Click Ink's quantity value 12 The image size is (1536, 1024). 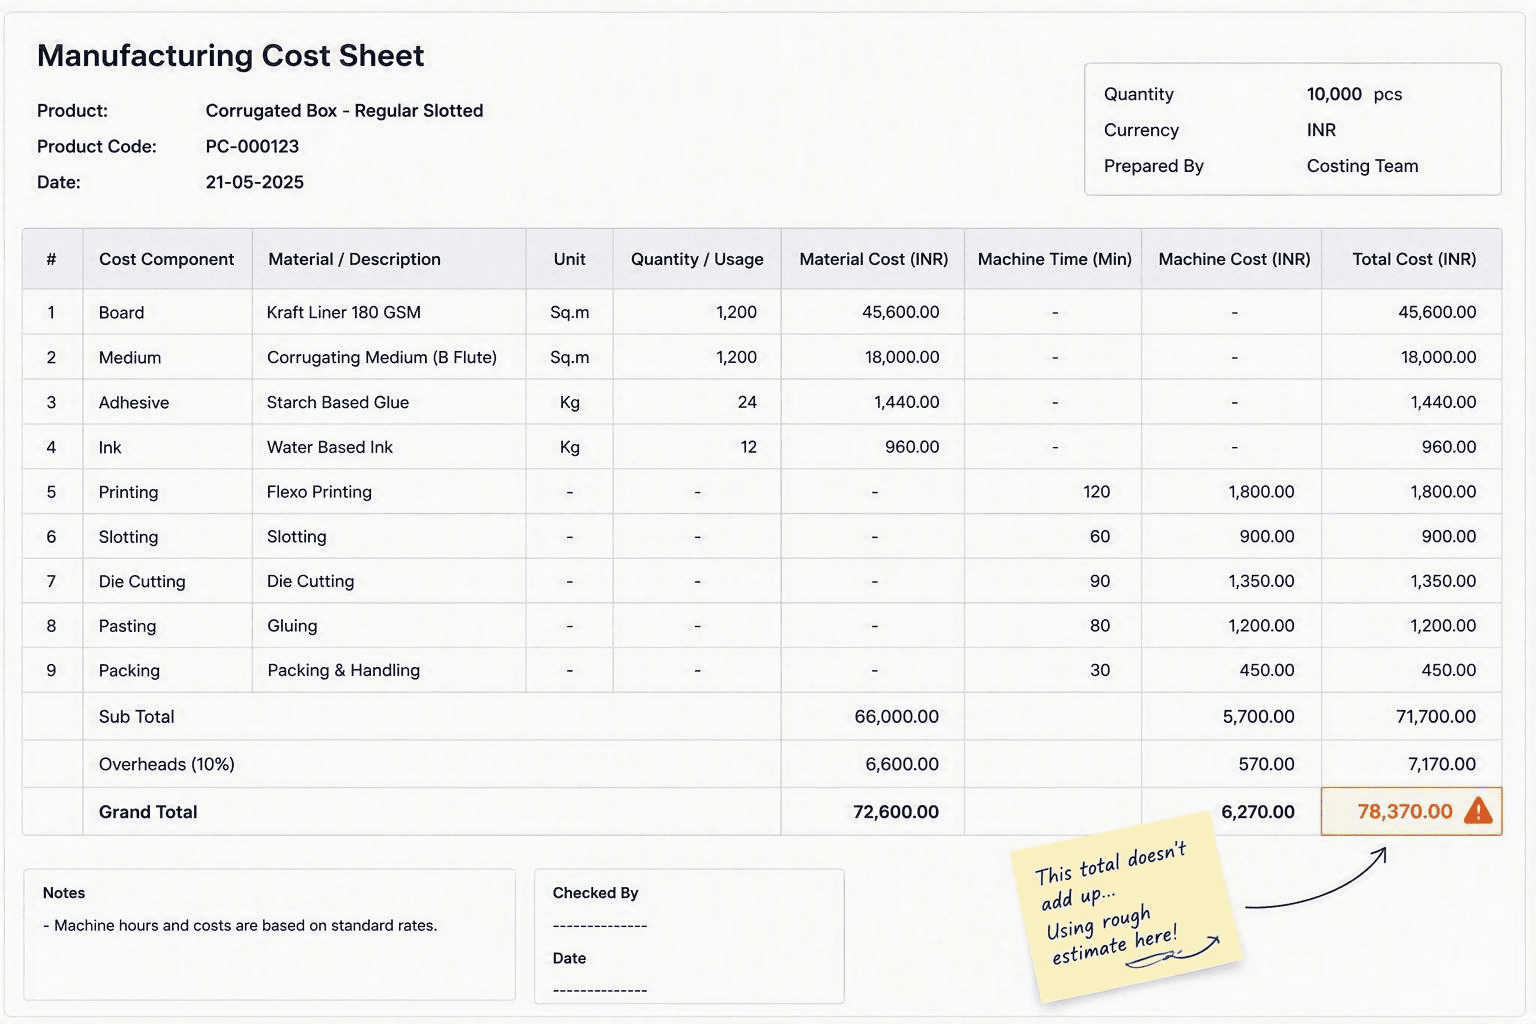[x=748, y=447]
